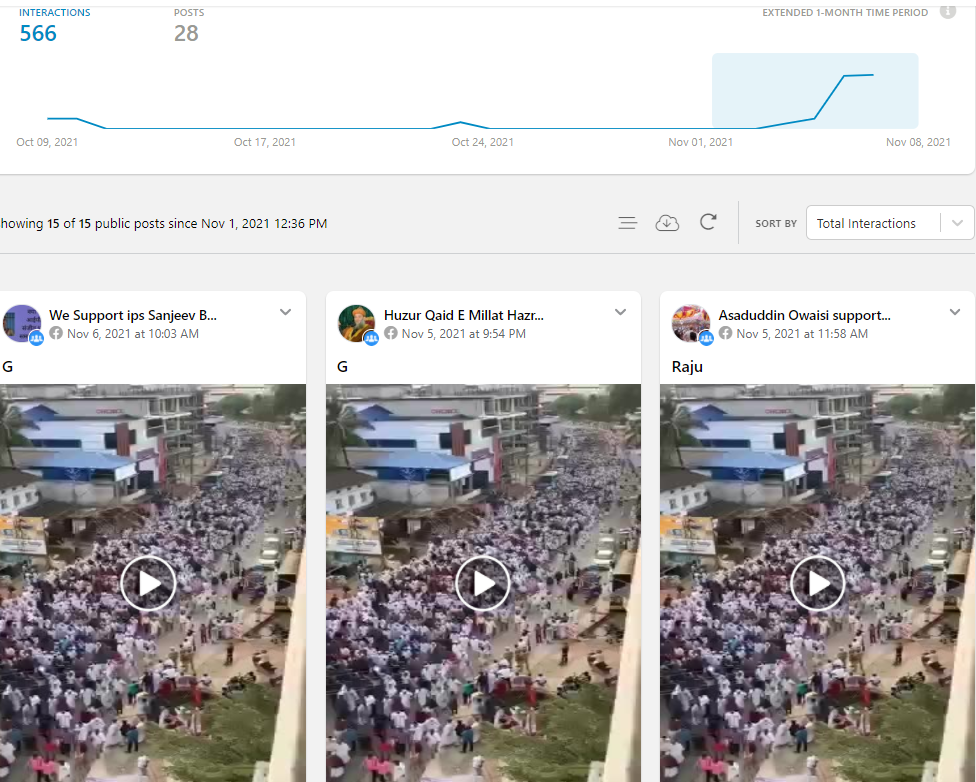The height and width of the screenshot is (782, 976).
Task: Click the info icon beside Extended time period
Action: pyautogui.click(x=947, y=12)
